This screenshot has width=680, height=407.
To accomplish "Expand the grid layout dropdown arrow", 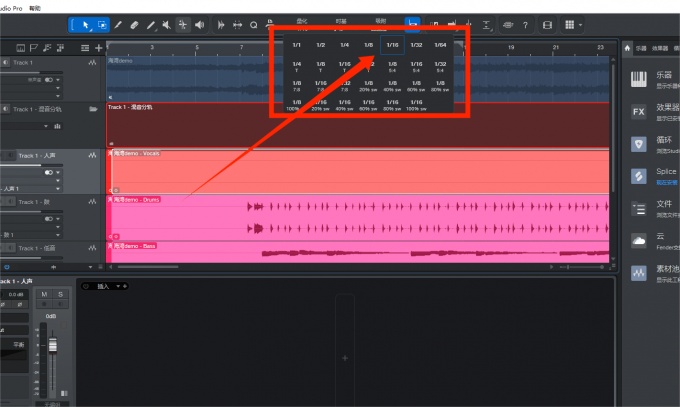I will coord(580,25).
